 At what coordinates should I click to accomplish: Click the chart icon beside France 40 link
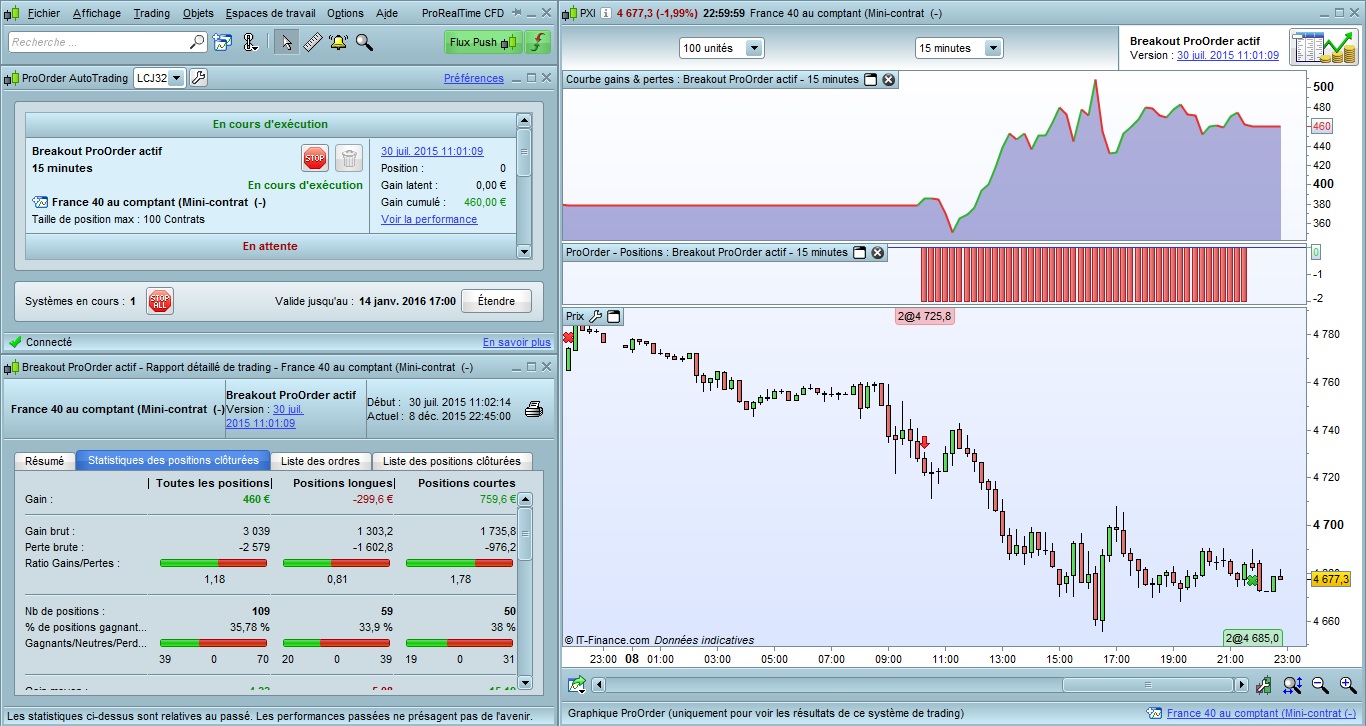(x=1154, y=713)
